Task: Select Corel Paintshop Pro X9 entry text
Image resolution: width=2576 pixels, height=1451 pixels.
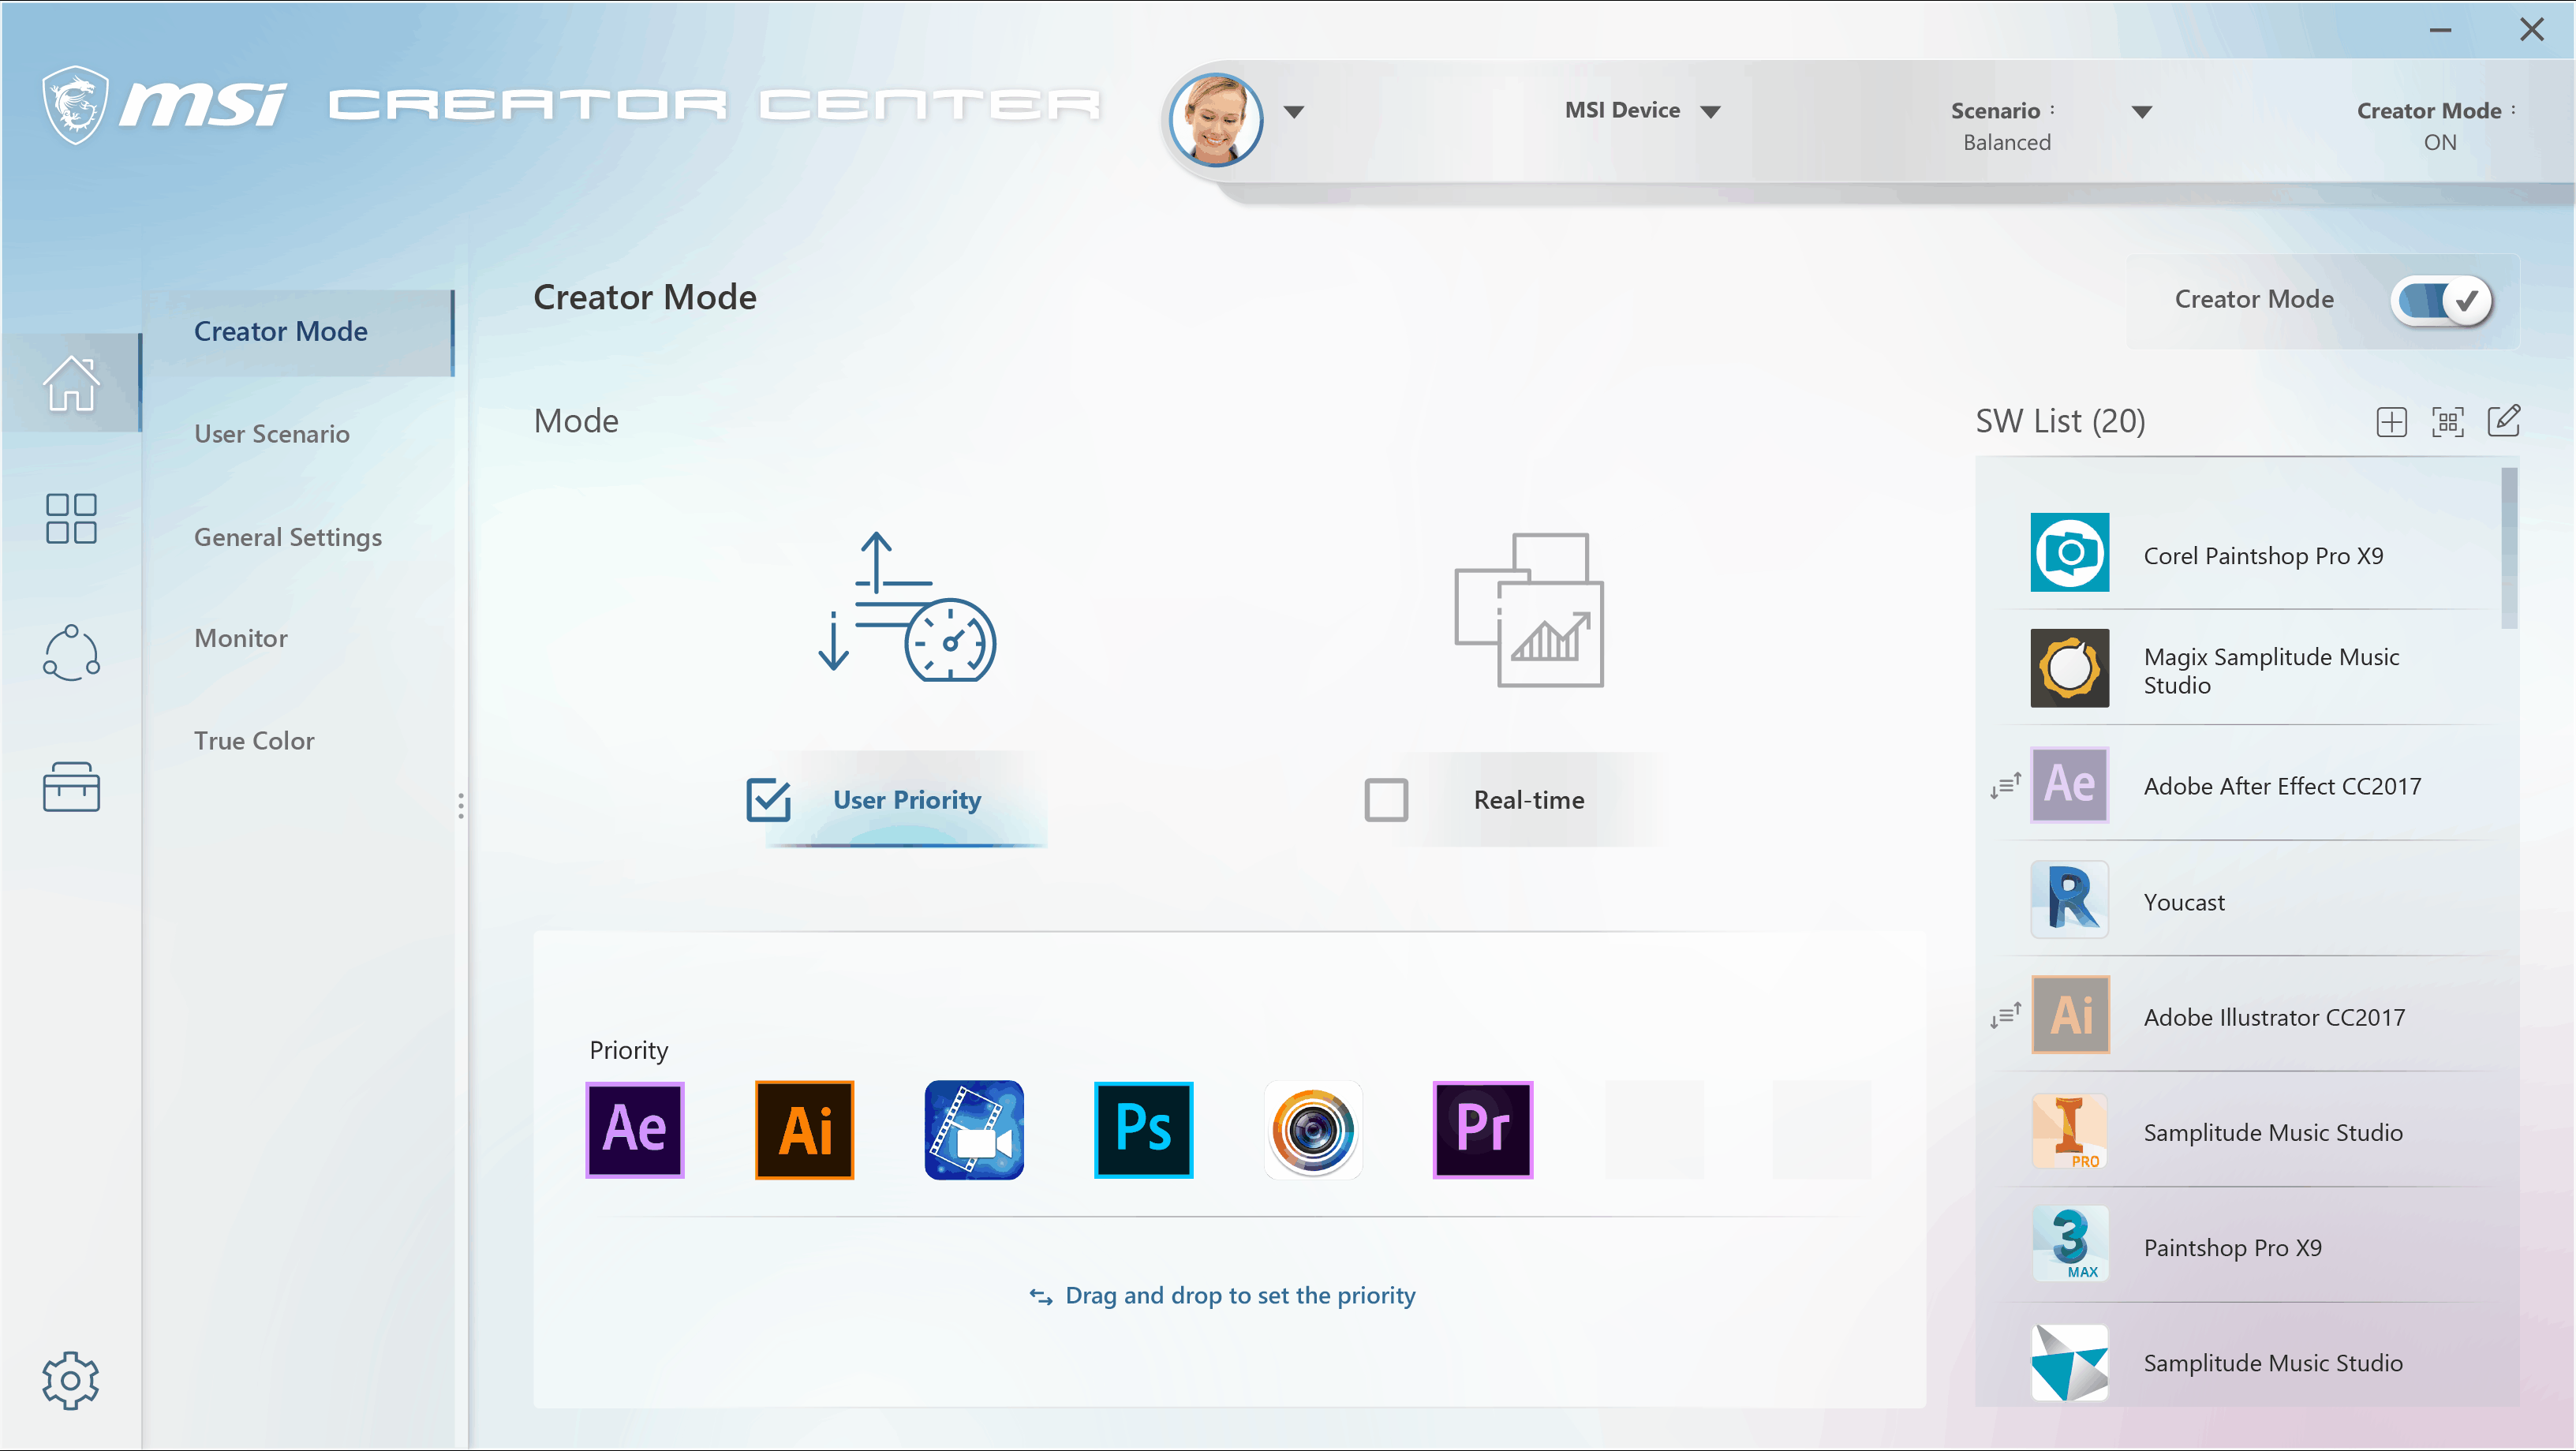Action: [2263, 556]
